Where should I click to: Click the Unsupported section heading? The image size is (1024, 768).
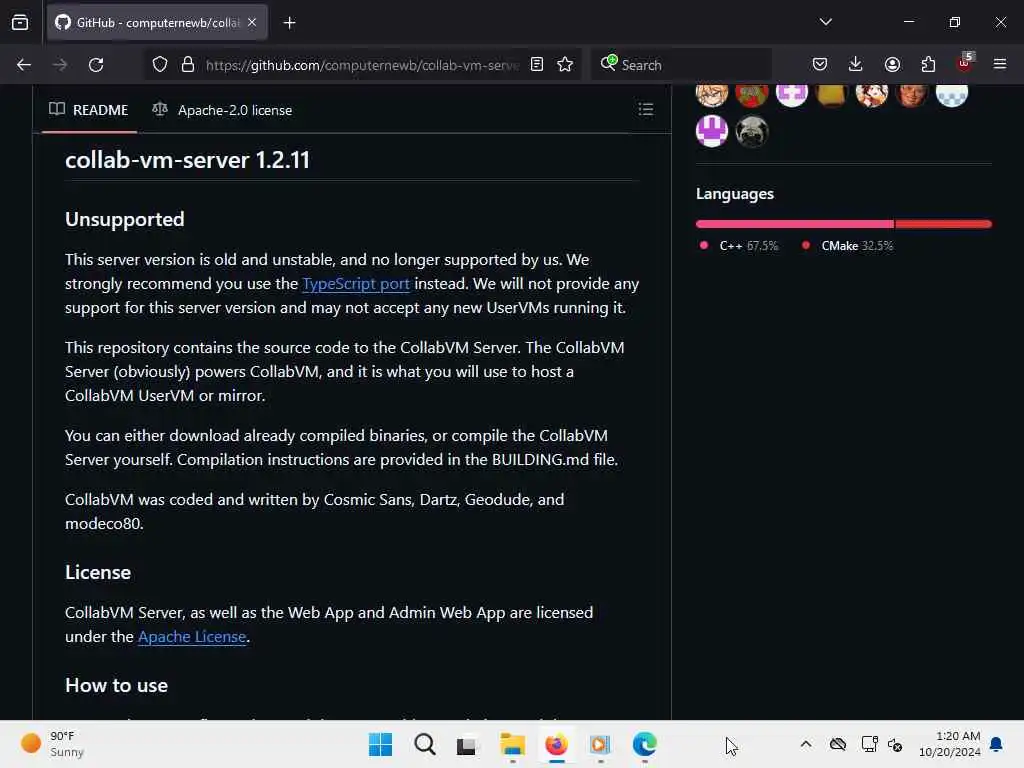click(125, 219)
